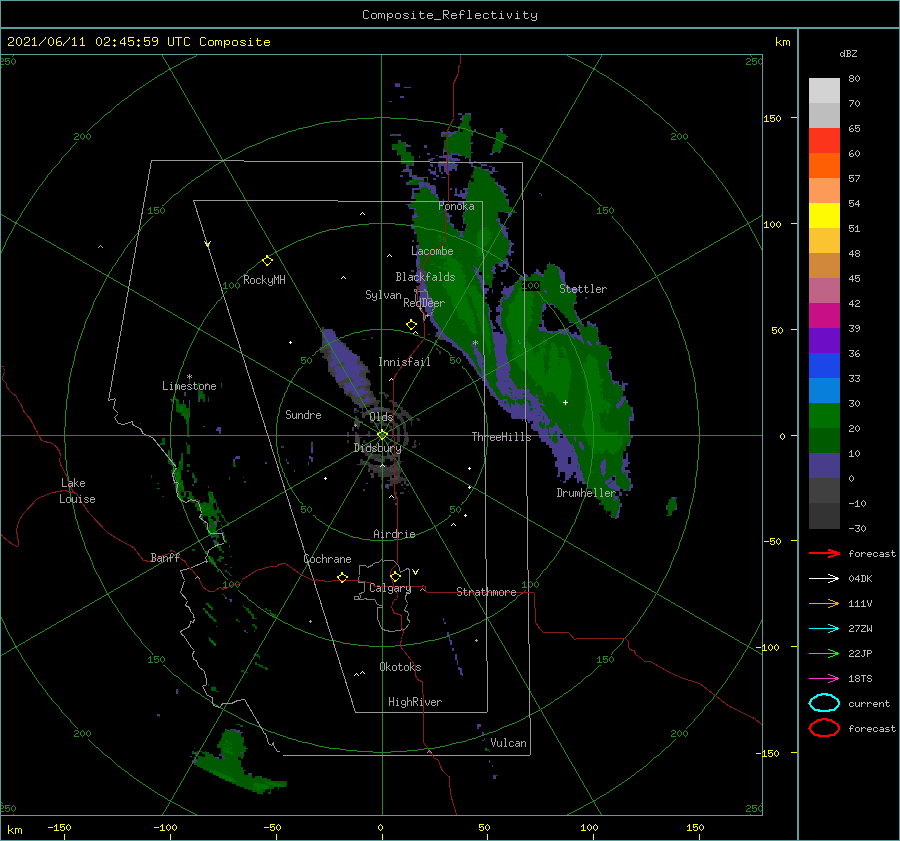Select the yellow diamond marker above Calgary label

395,576
